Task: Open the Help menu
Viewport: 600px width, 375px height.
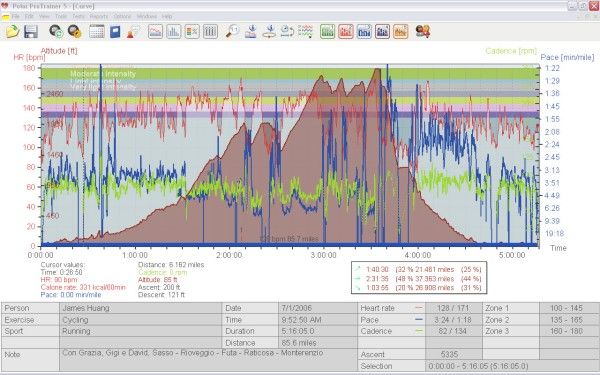Action: tap(167, 16)
